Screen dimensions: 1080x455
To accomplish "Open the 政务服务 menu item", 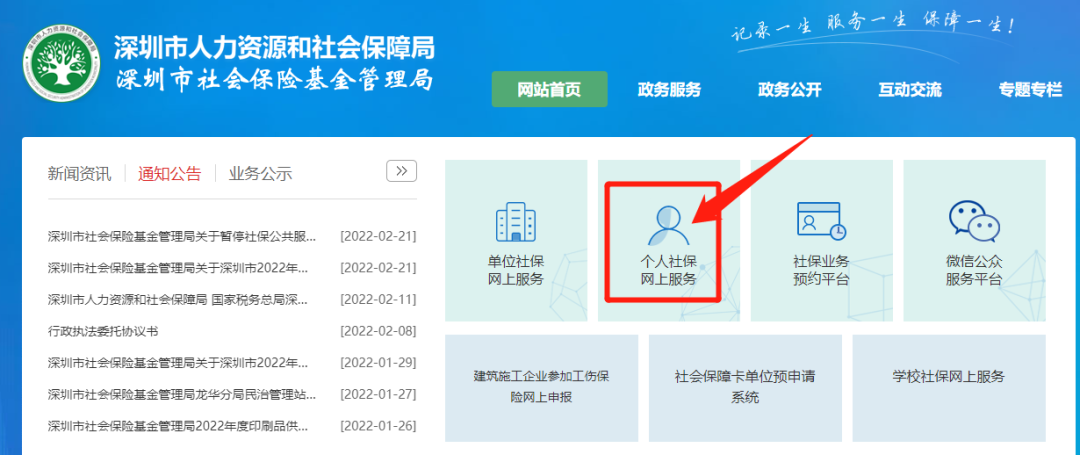I will (x=669, y=89).
